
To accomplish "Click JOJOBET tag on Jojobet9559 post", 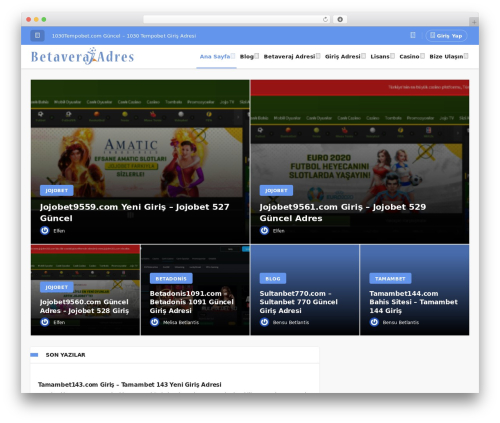I will tap(57, 190).
